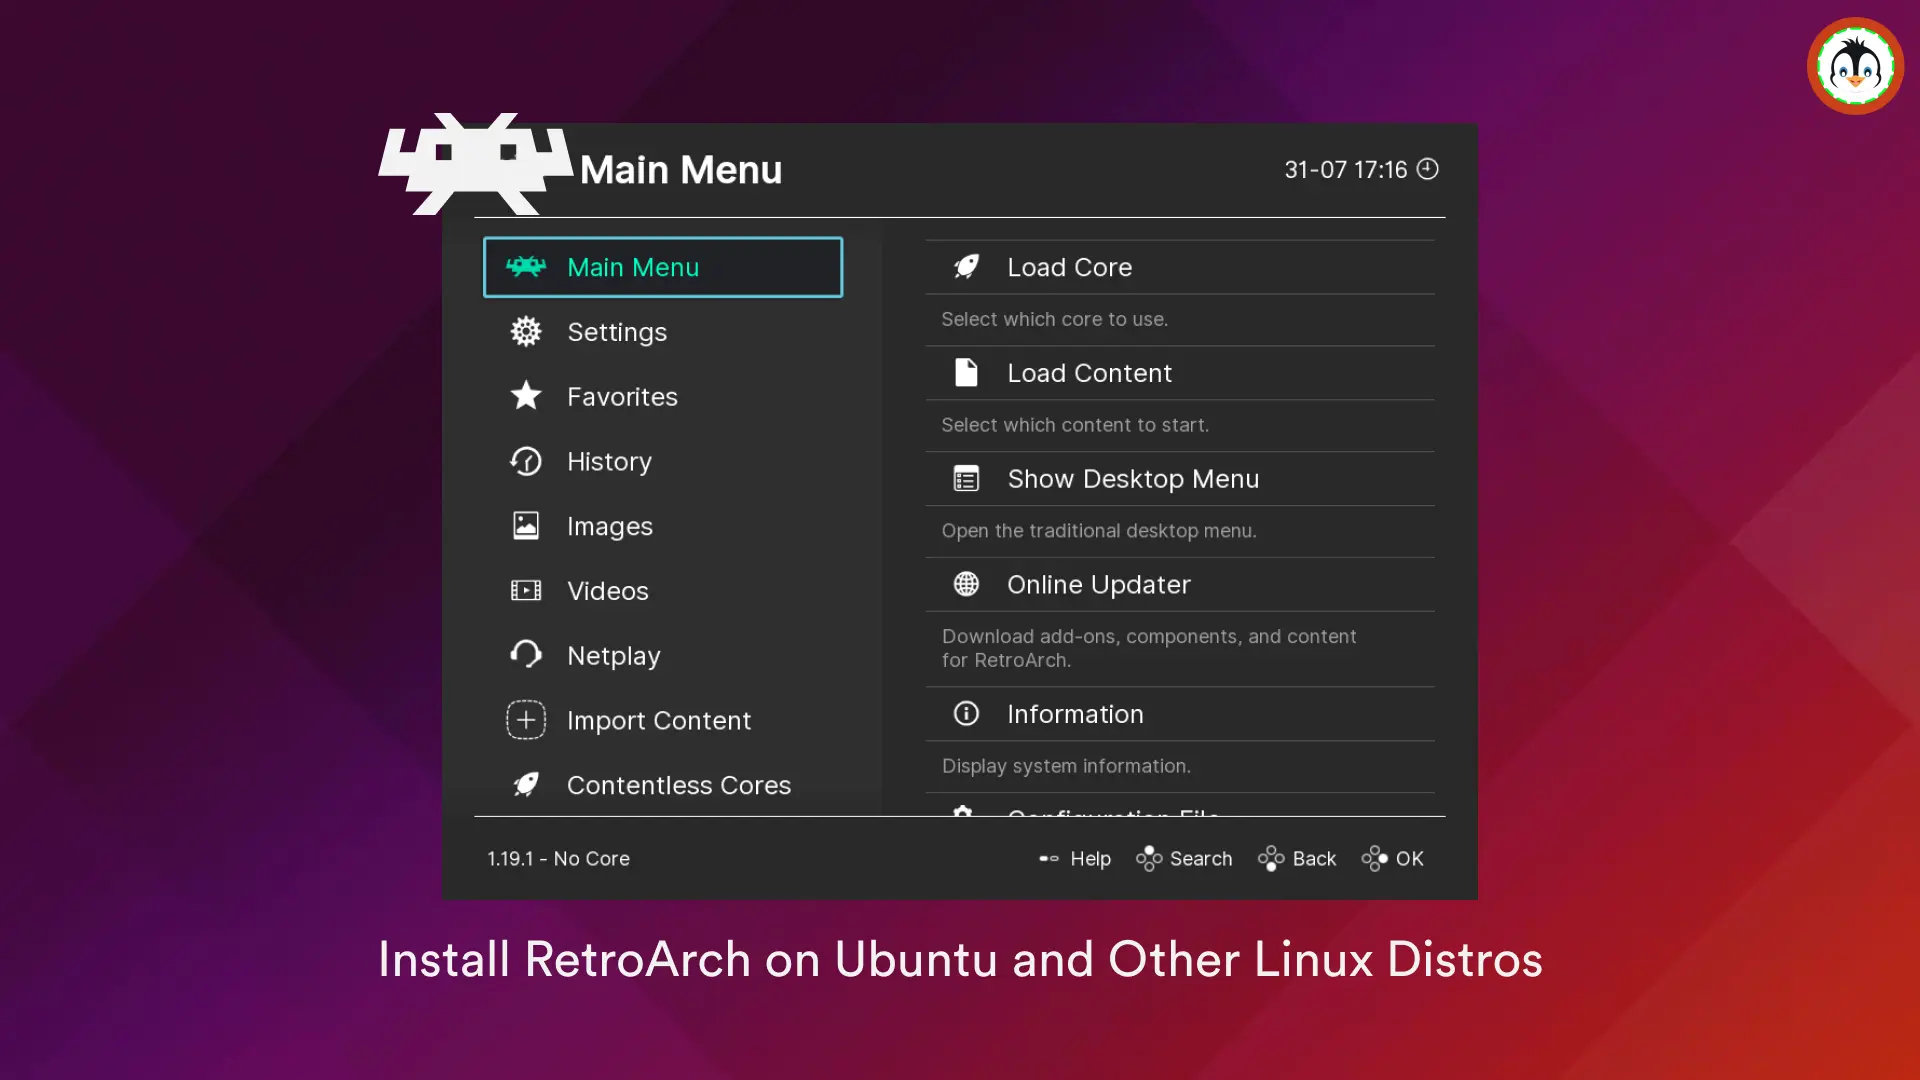Viewport: 1920px width, 1080px height.
Task: Click the Videos film icon
Action: pyautogui.click(x=525, y=590)
